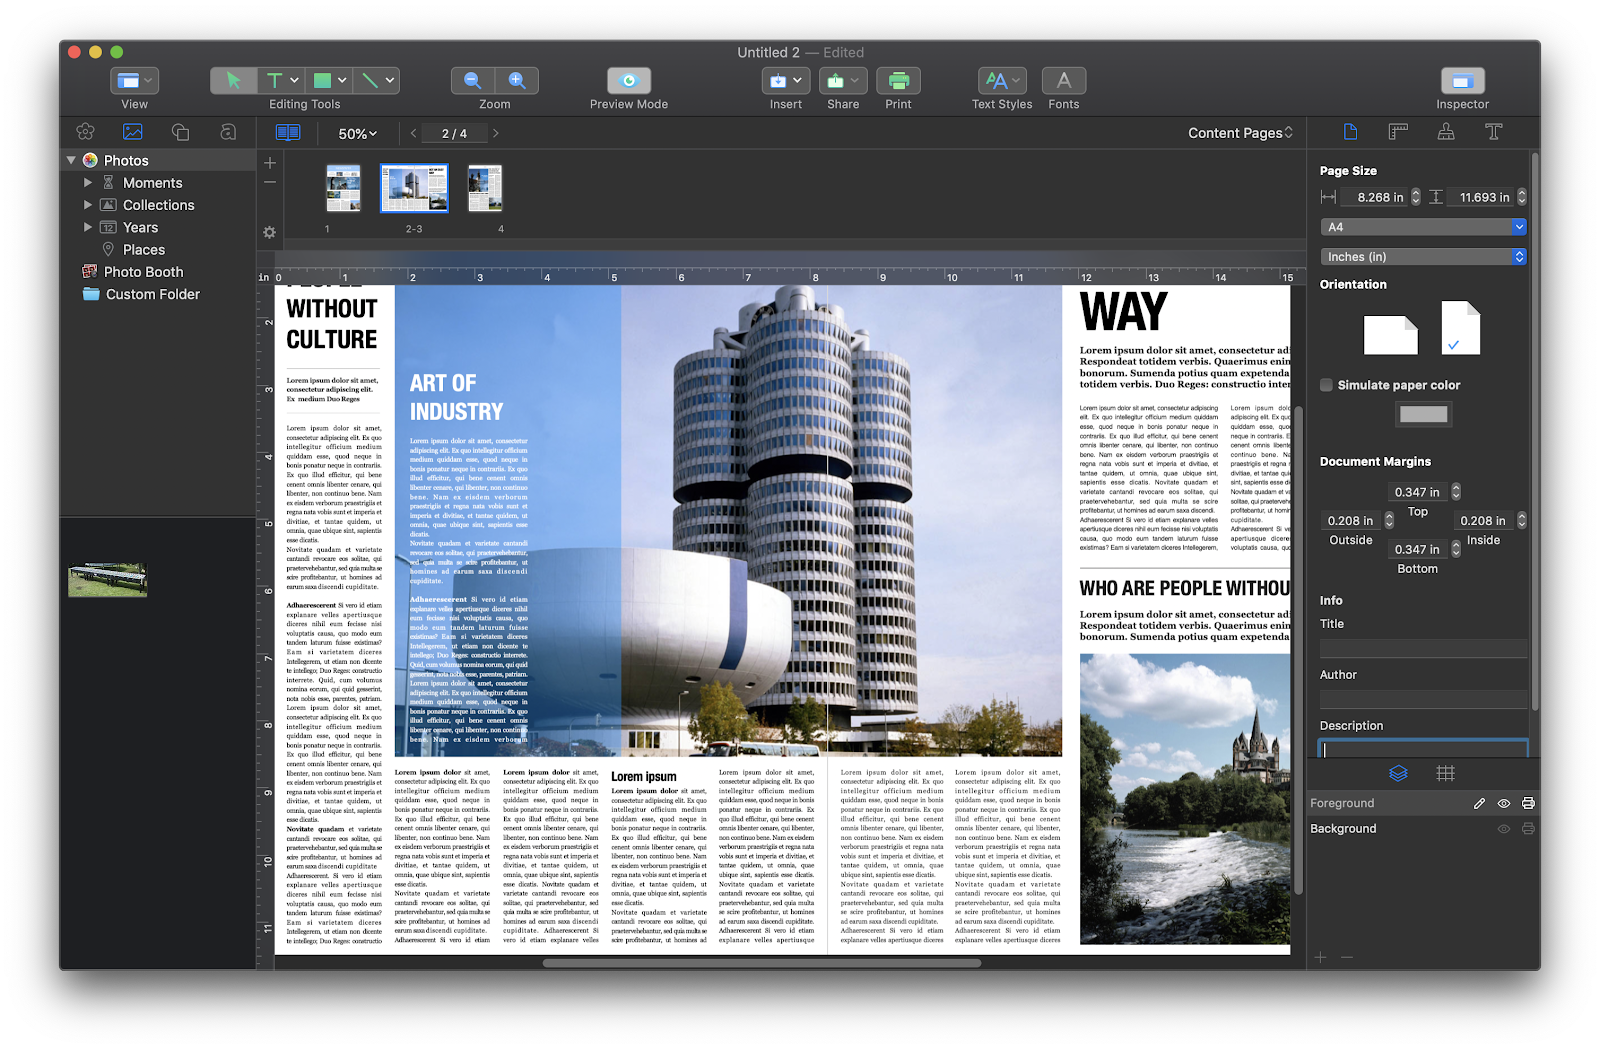This screenshot has width=1600, height=1049.
Task: Add a new layer with the plus button
Action: [1321, 957]
